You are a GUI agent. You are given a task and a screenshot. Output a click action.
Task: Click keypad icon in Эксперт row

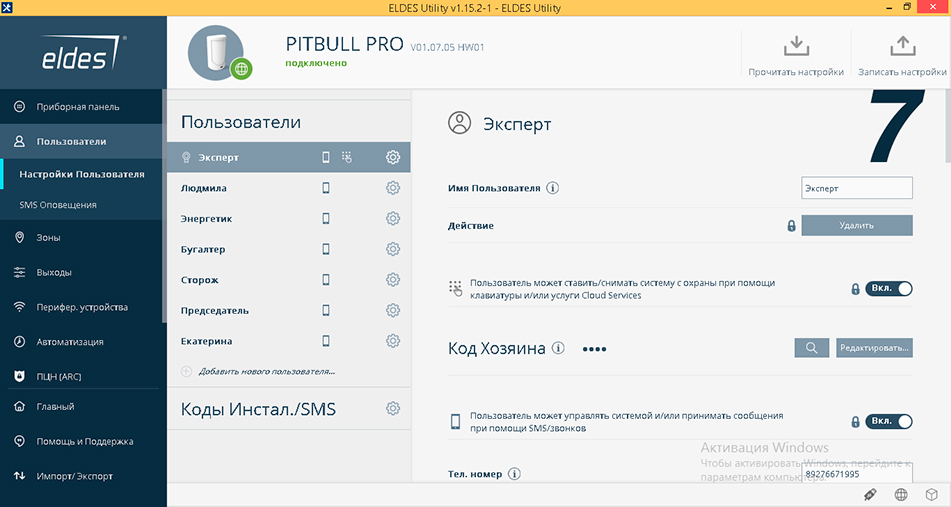coord(347,157)
